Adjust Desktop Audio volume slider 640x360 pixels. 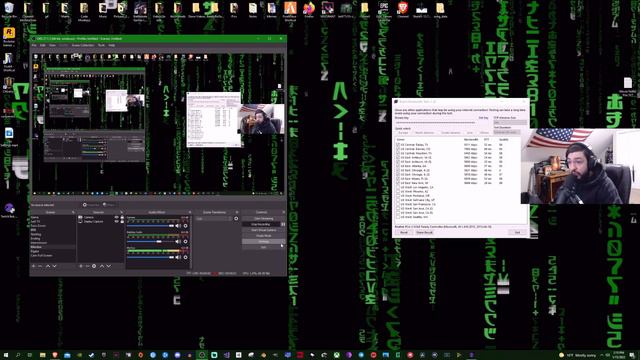pyautogui.click(x=150, y=241)
